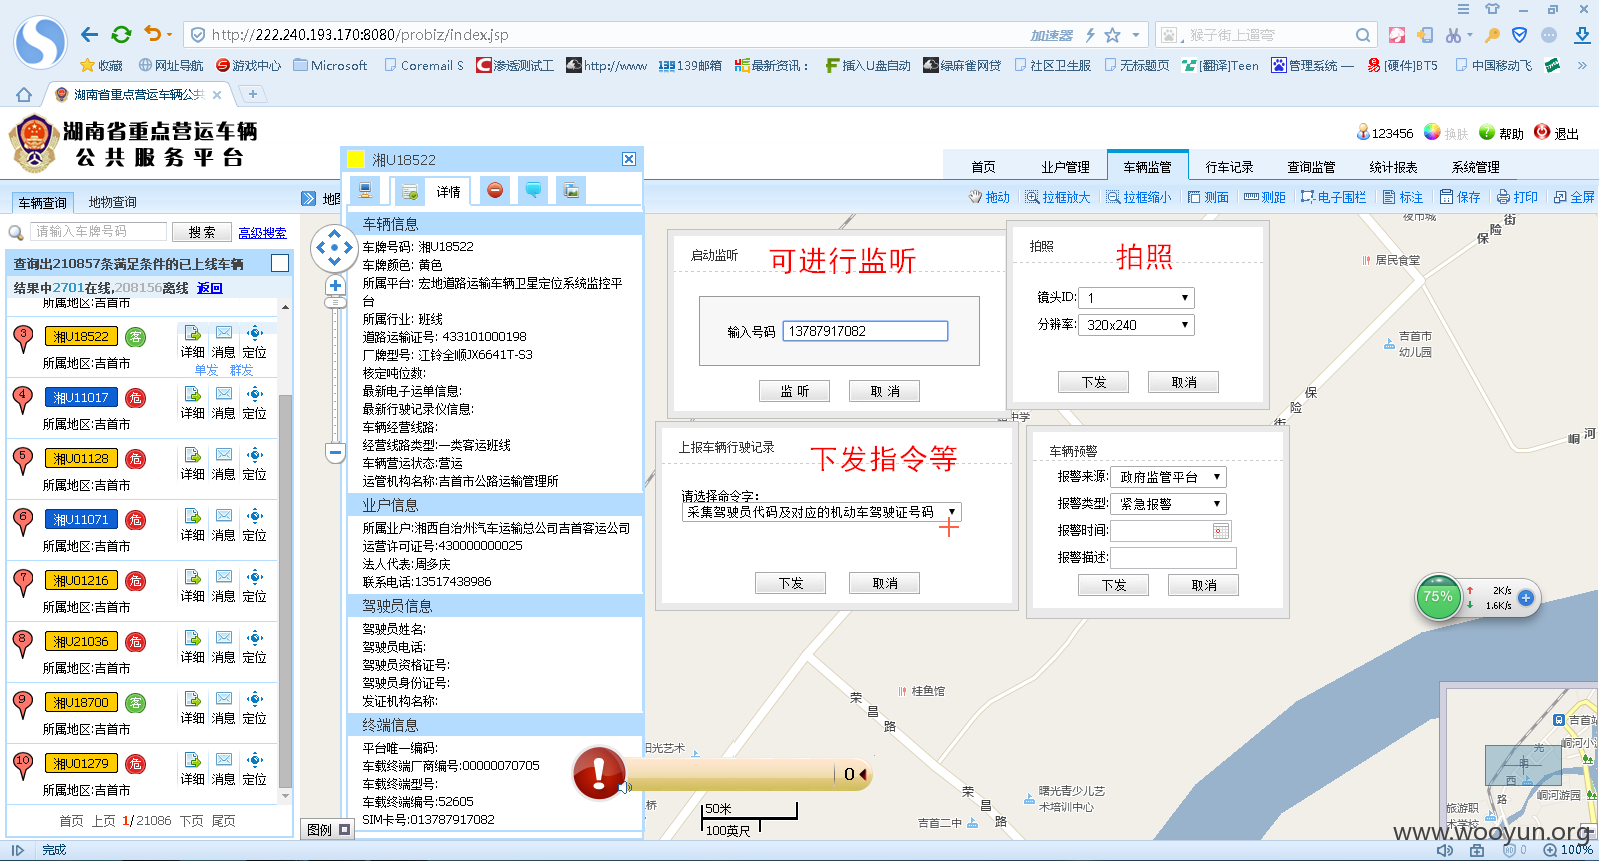Open the 报警来源 dropdown
The width and height of the screenshot is (1599, 861).
tap(1168, 477)
